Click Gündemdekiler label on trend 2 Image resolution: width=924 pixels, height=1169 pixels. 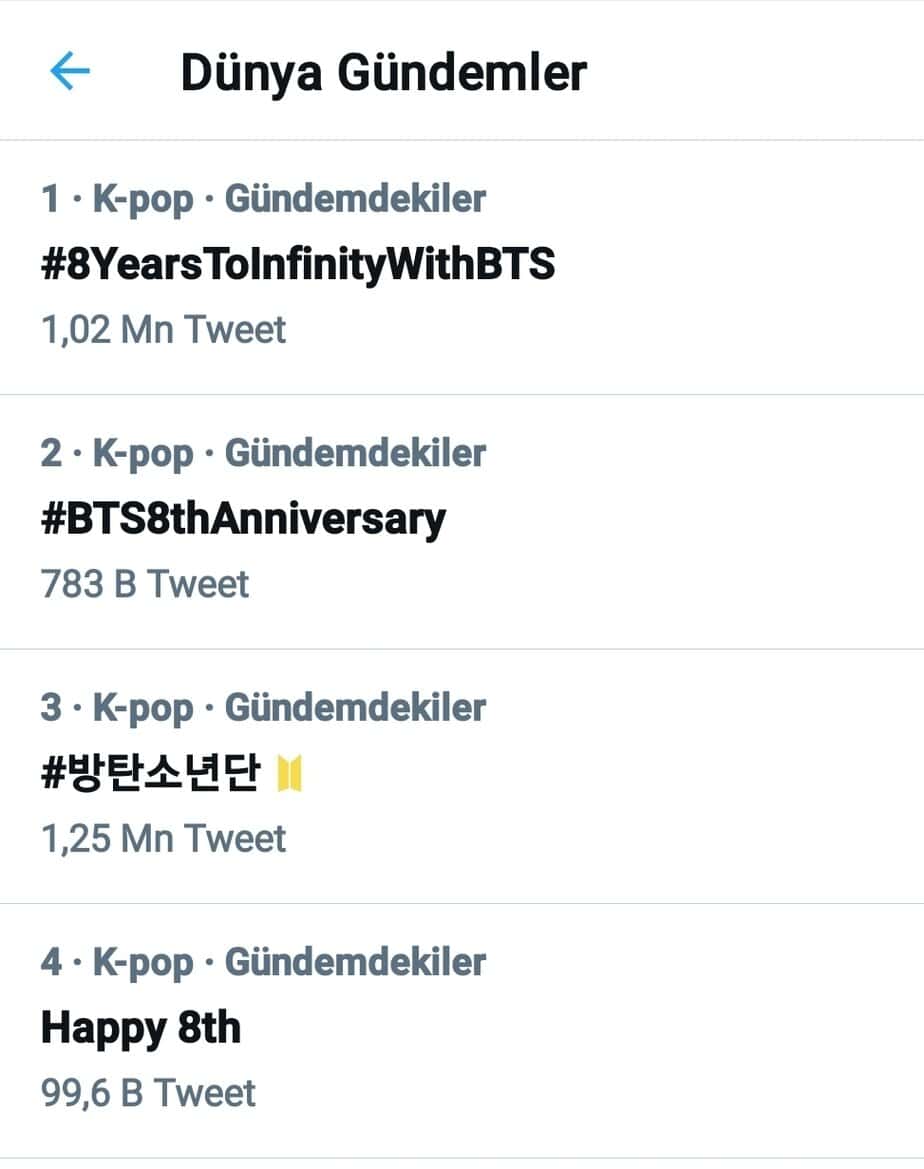(x=355, y=453)
